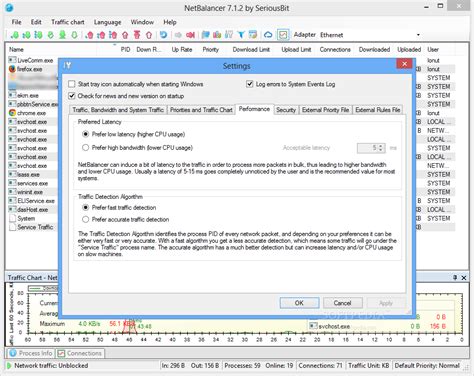Image resolution: width=474 pixels, height=376 pixels.
Task: Click Traffic Unit: KB in status bar
Action: tap(369, 366)
